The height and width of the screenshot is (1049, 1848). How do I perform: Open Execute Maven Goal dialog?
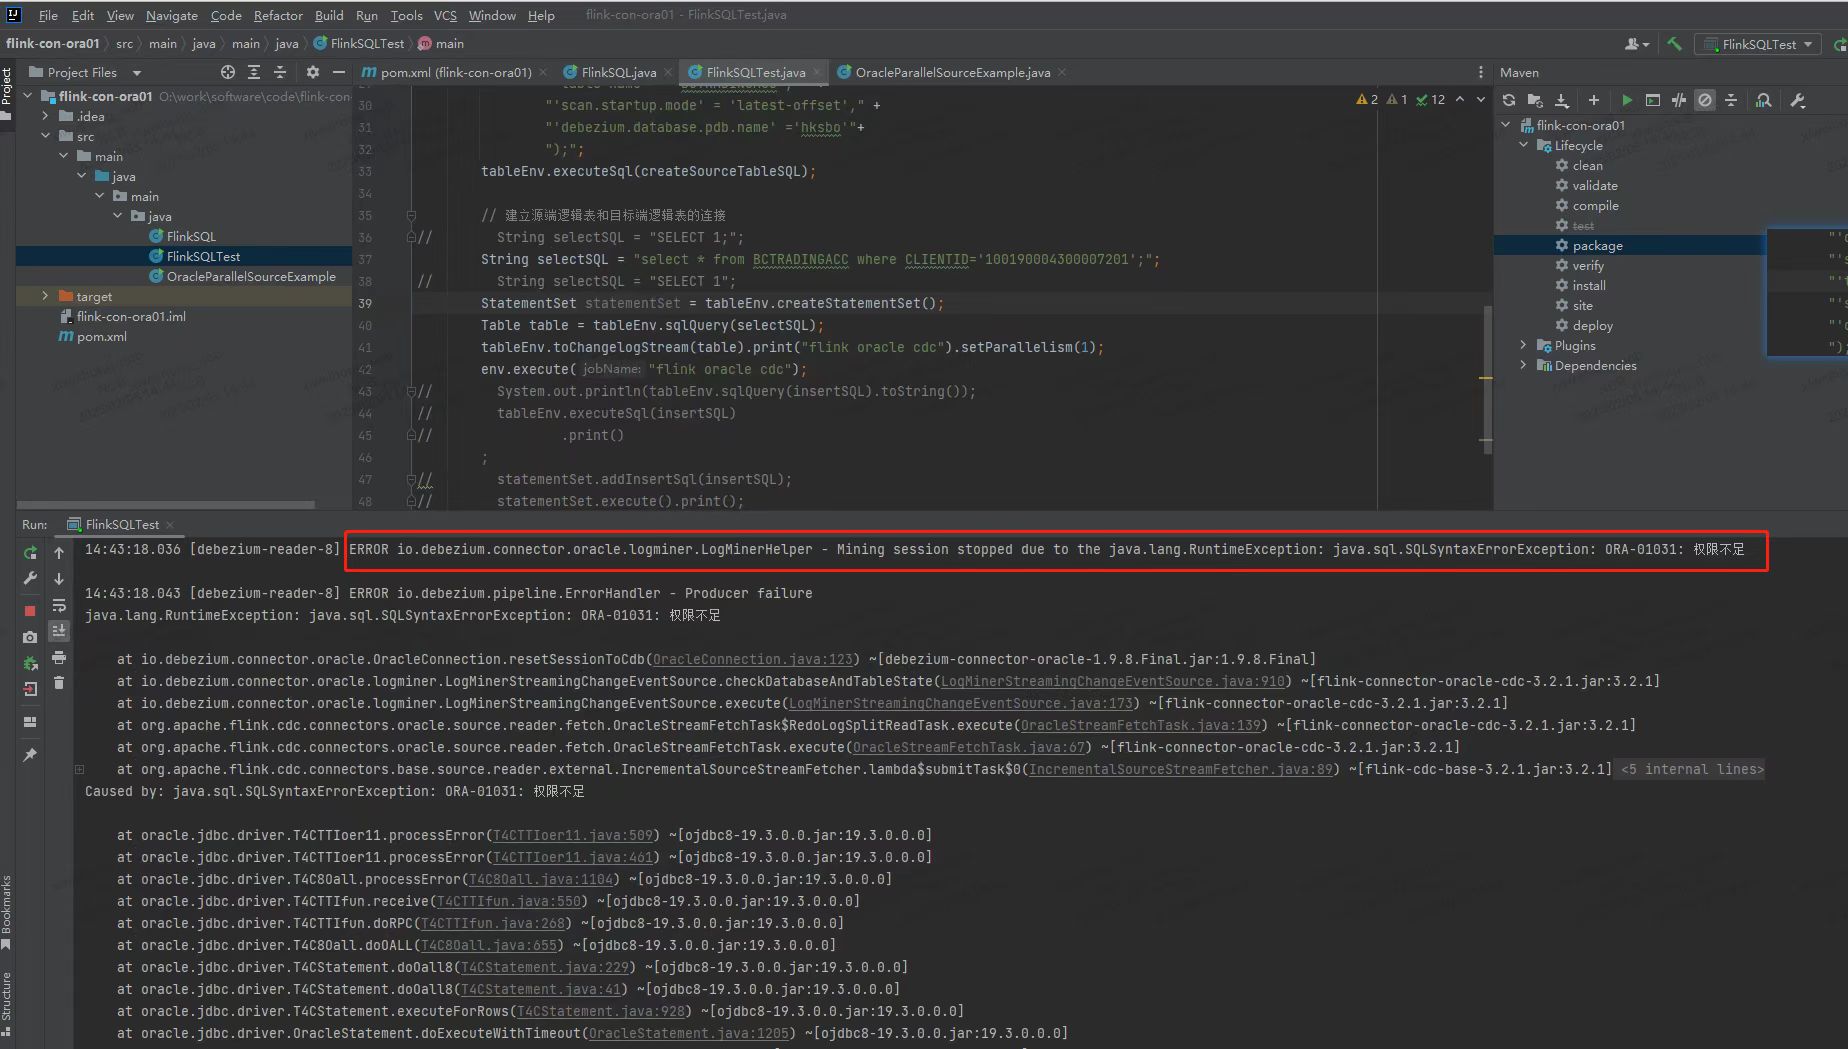tap(1653, 100)
